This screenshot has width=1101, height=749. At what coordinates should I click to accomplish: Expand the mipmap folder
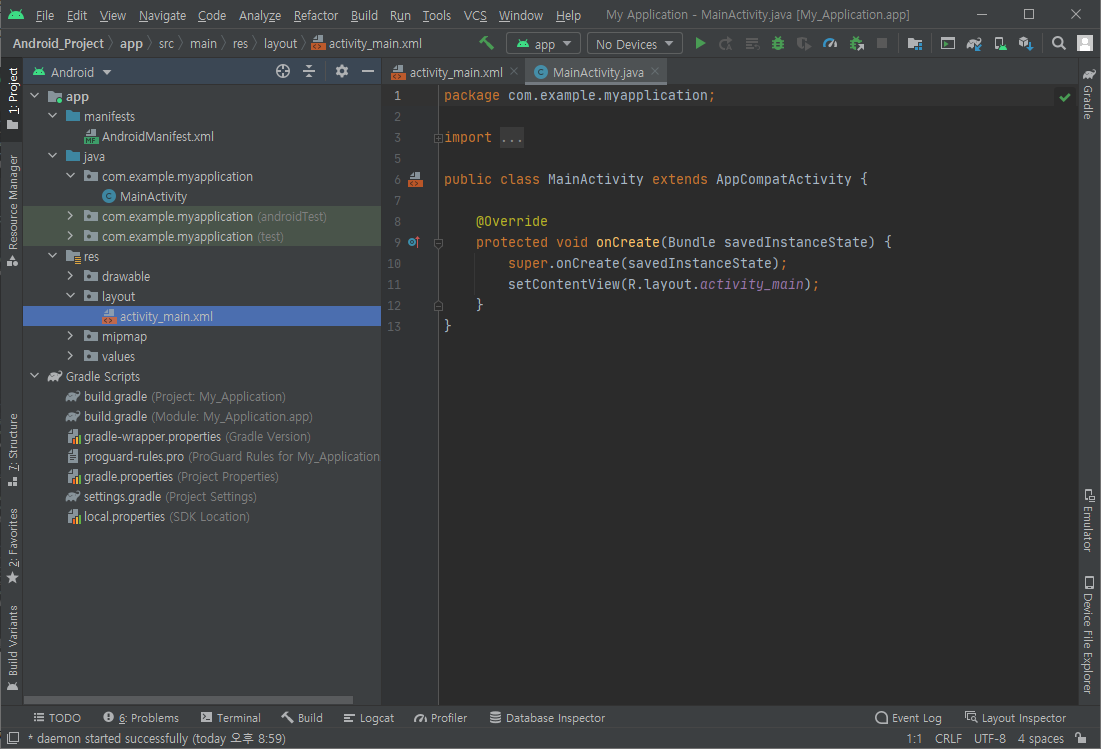70,336
